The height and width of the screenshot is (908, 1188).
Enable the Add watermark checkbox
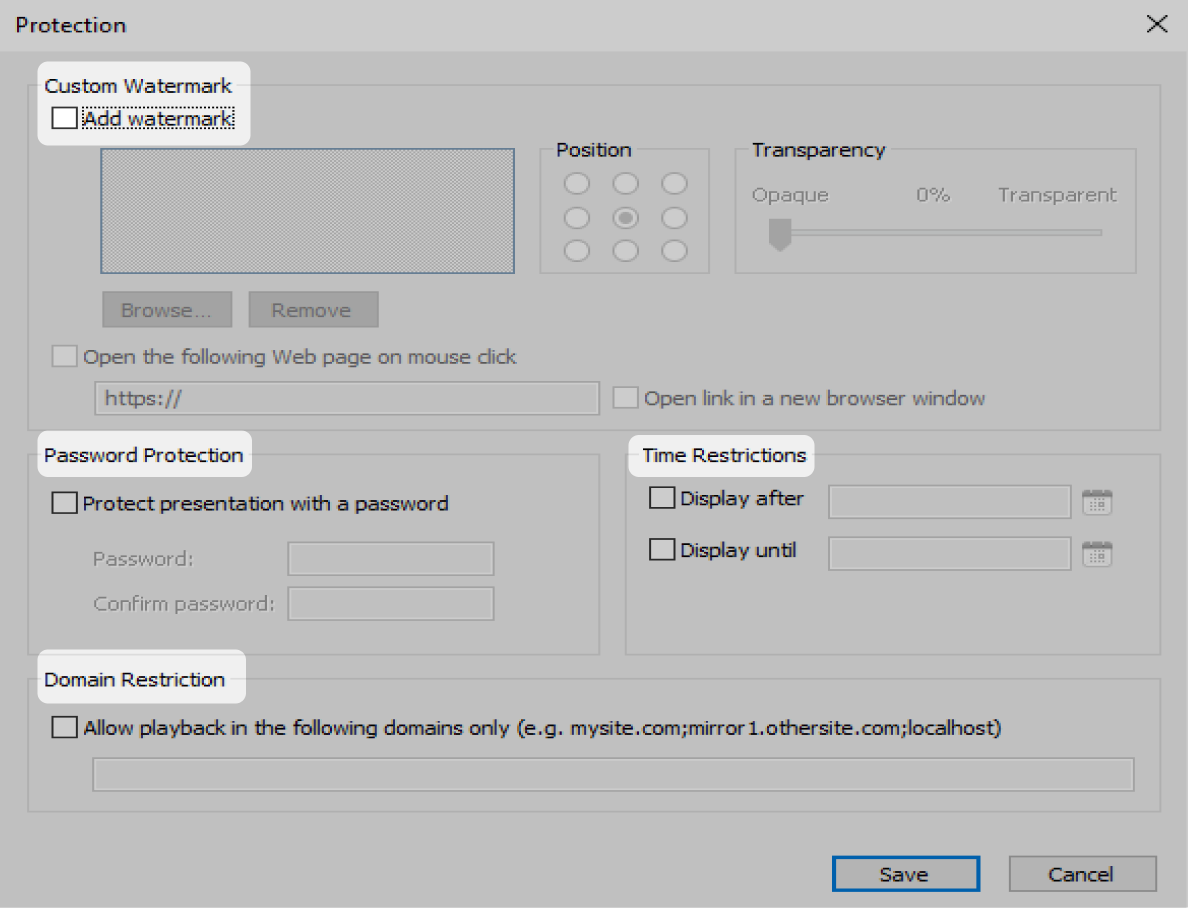pos(63,117)
